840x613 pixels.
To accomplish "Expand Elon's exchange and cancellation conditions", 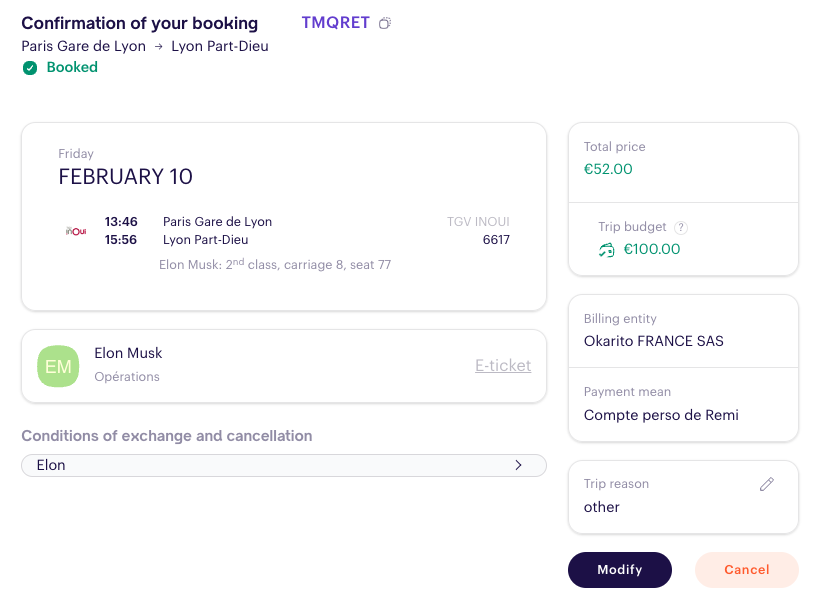I will coord(284,465).
